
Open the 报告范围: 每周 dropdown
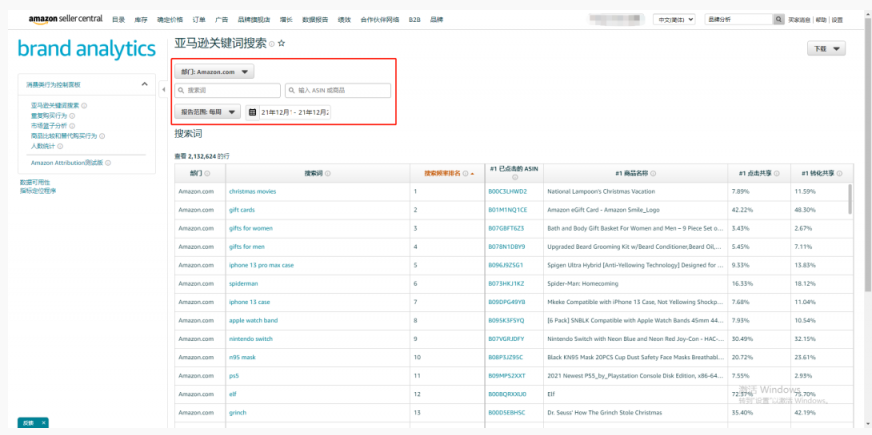[x=207, y=112]
